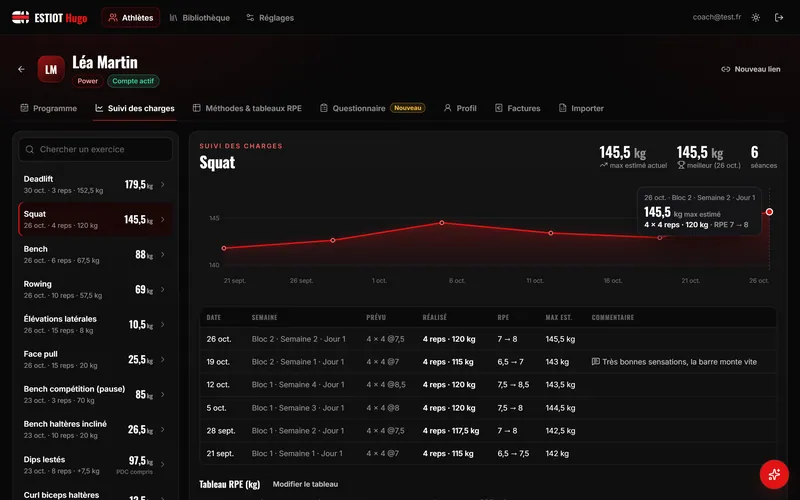This screenshot has width=800, height=500.
Task: Expand the Bench exercise chevron
Action: point(163,255)
